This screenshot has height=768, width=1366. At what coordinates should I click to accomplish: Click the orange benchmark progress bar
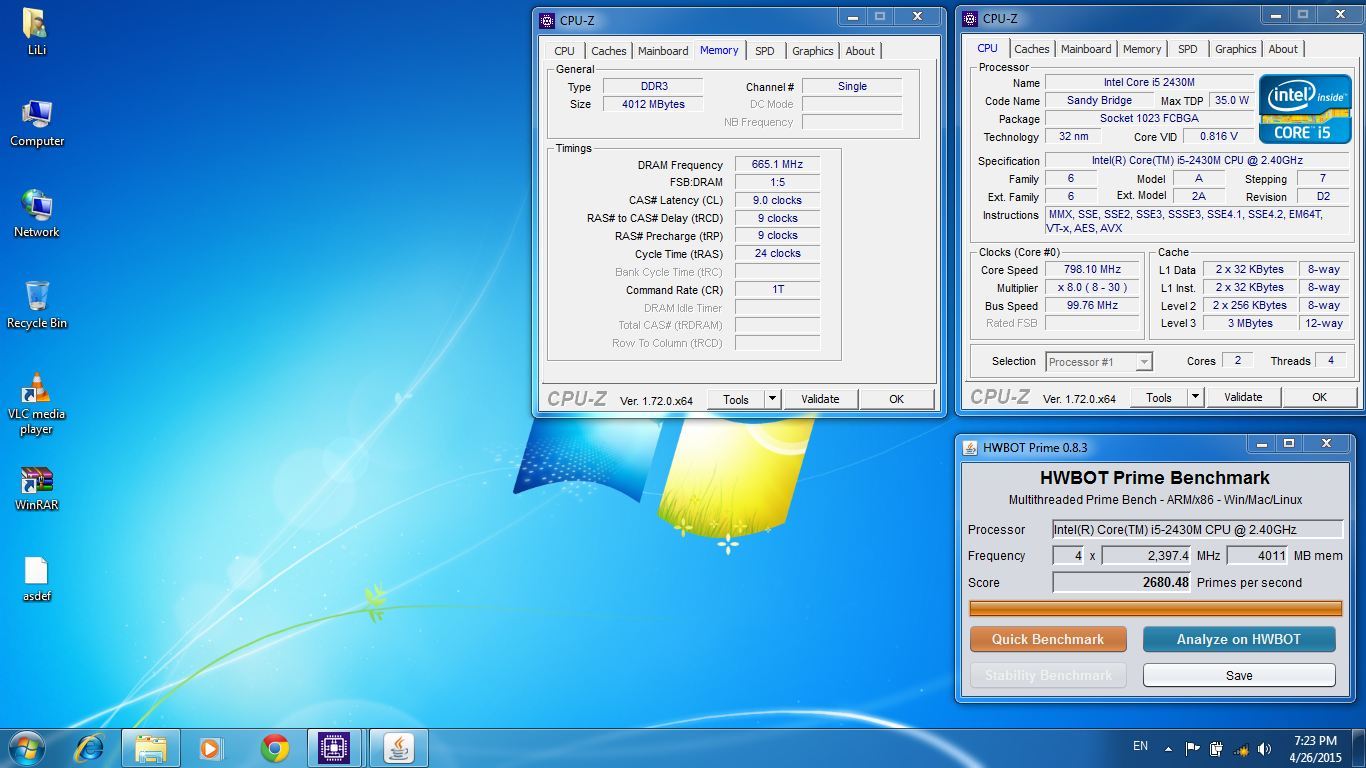click(x=1156, y=608)
